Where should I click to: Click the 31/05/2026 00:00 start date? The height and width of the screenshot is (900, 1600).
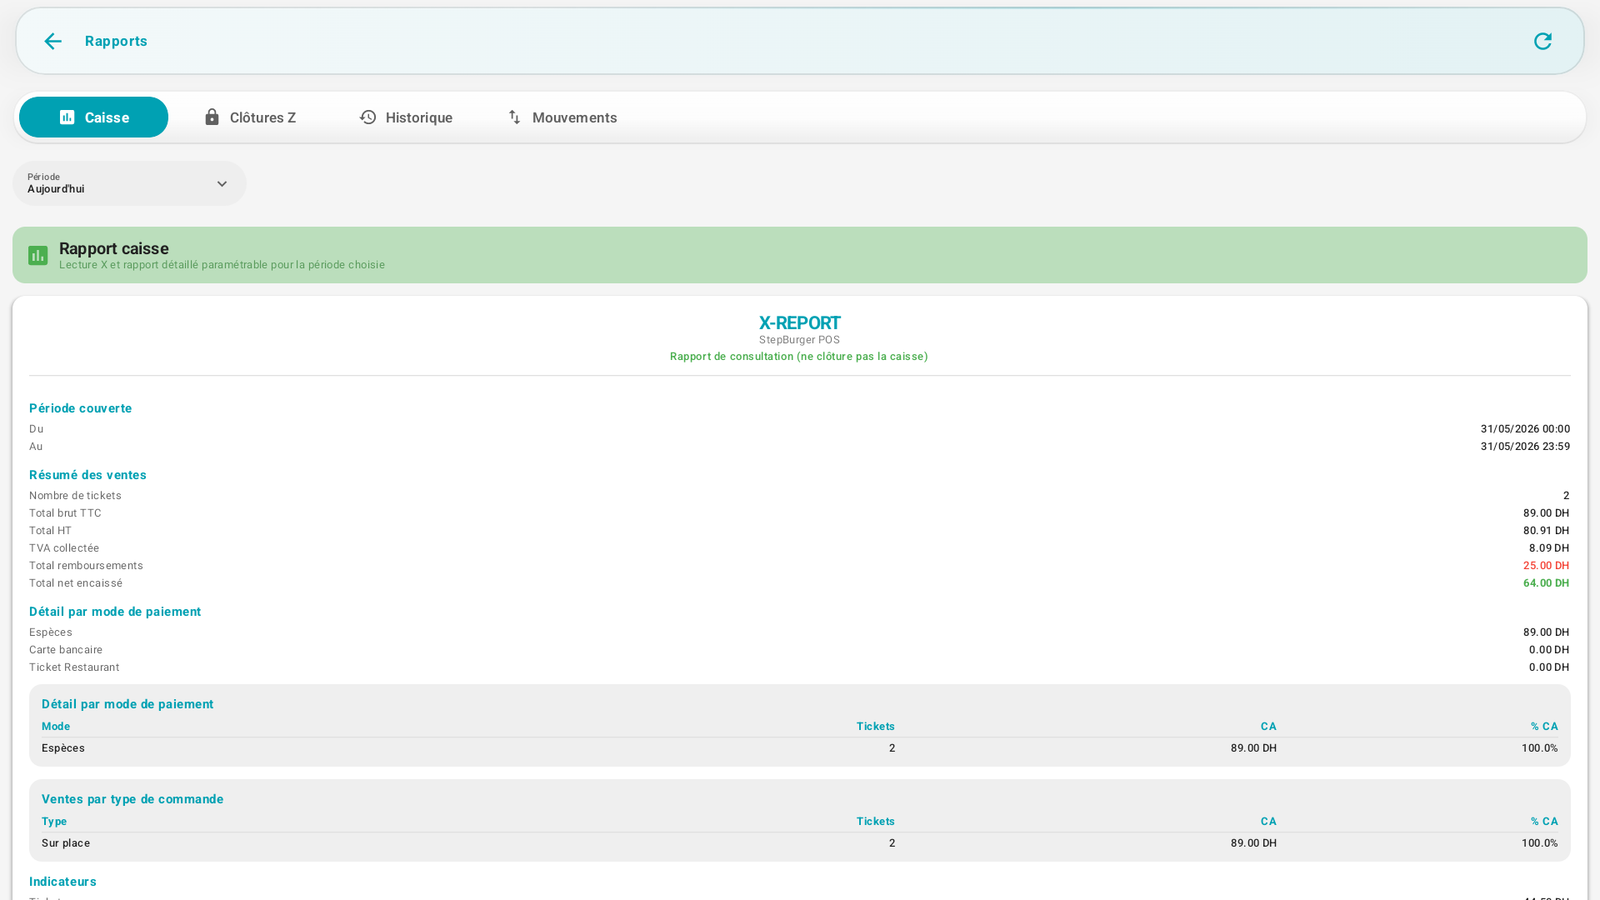pos(1525,429)
